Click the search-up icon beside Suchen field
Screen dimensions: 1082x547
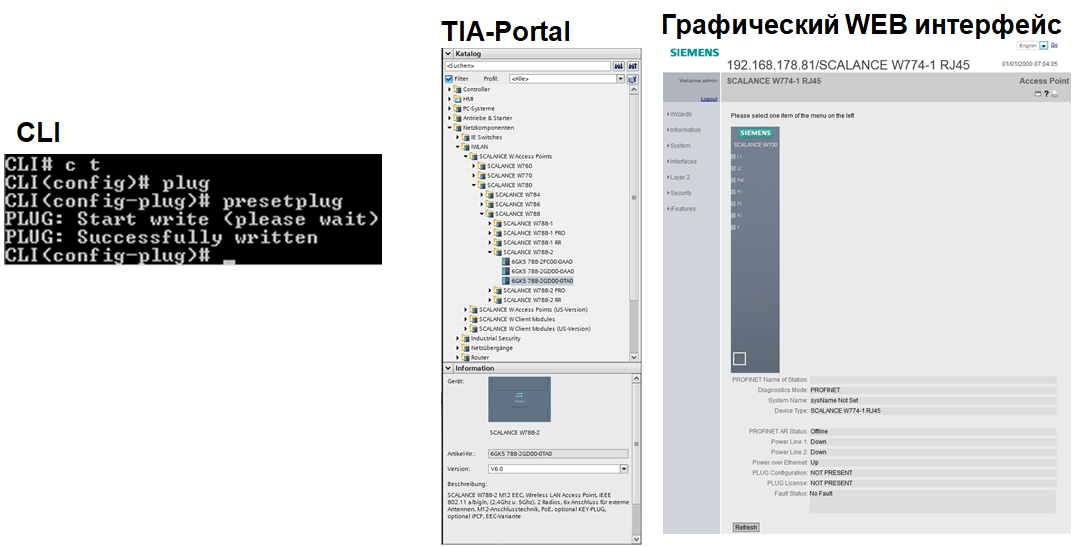coord(632,66)
